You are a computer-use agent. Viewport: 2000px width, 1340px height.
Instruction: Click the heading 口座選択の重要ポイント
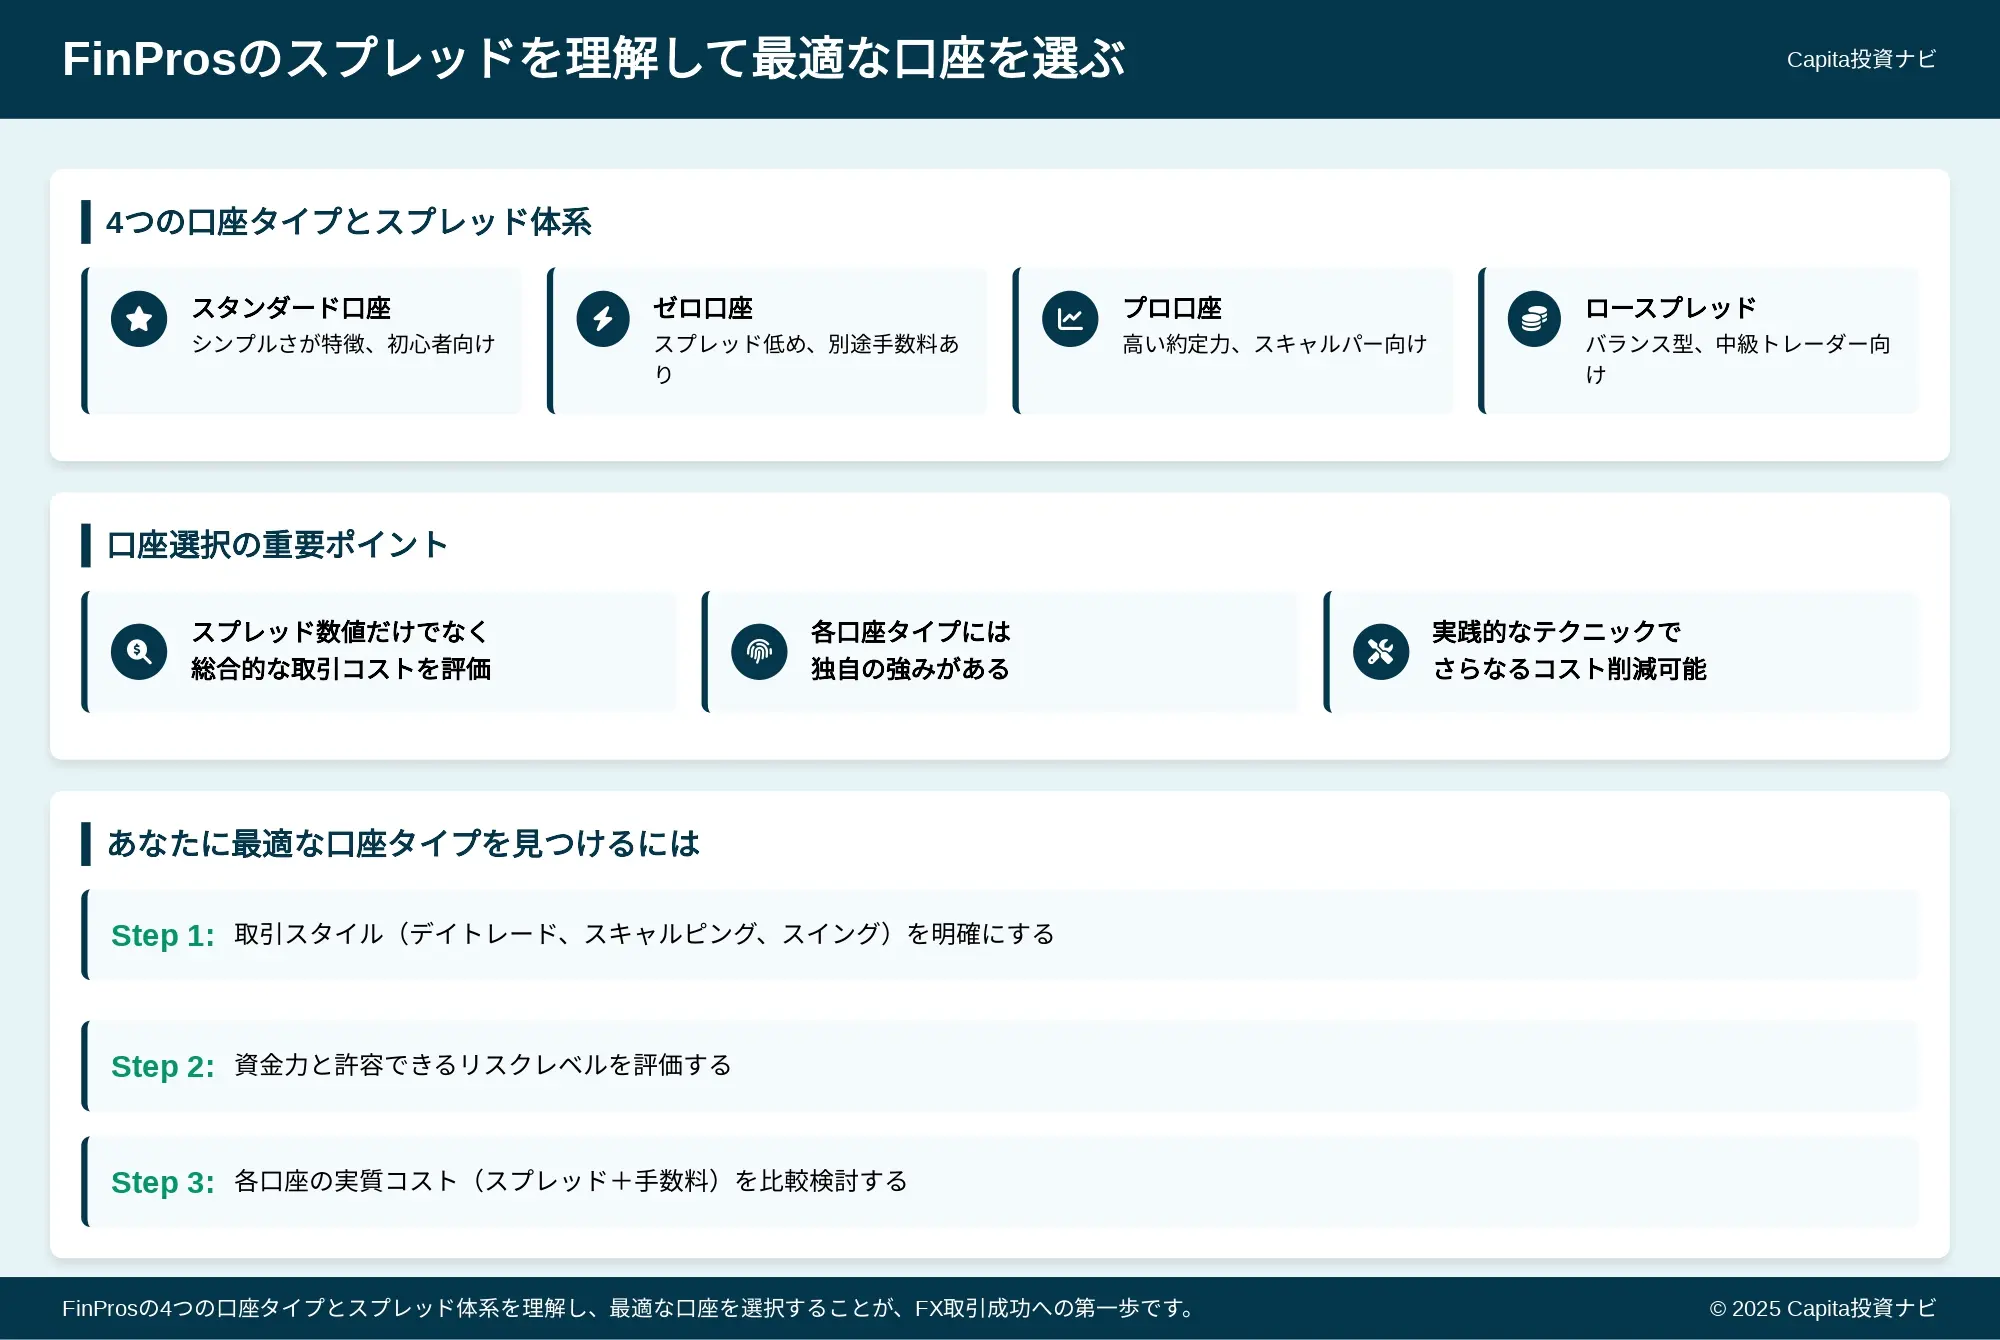[x=277, y=545]
